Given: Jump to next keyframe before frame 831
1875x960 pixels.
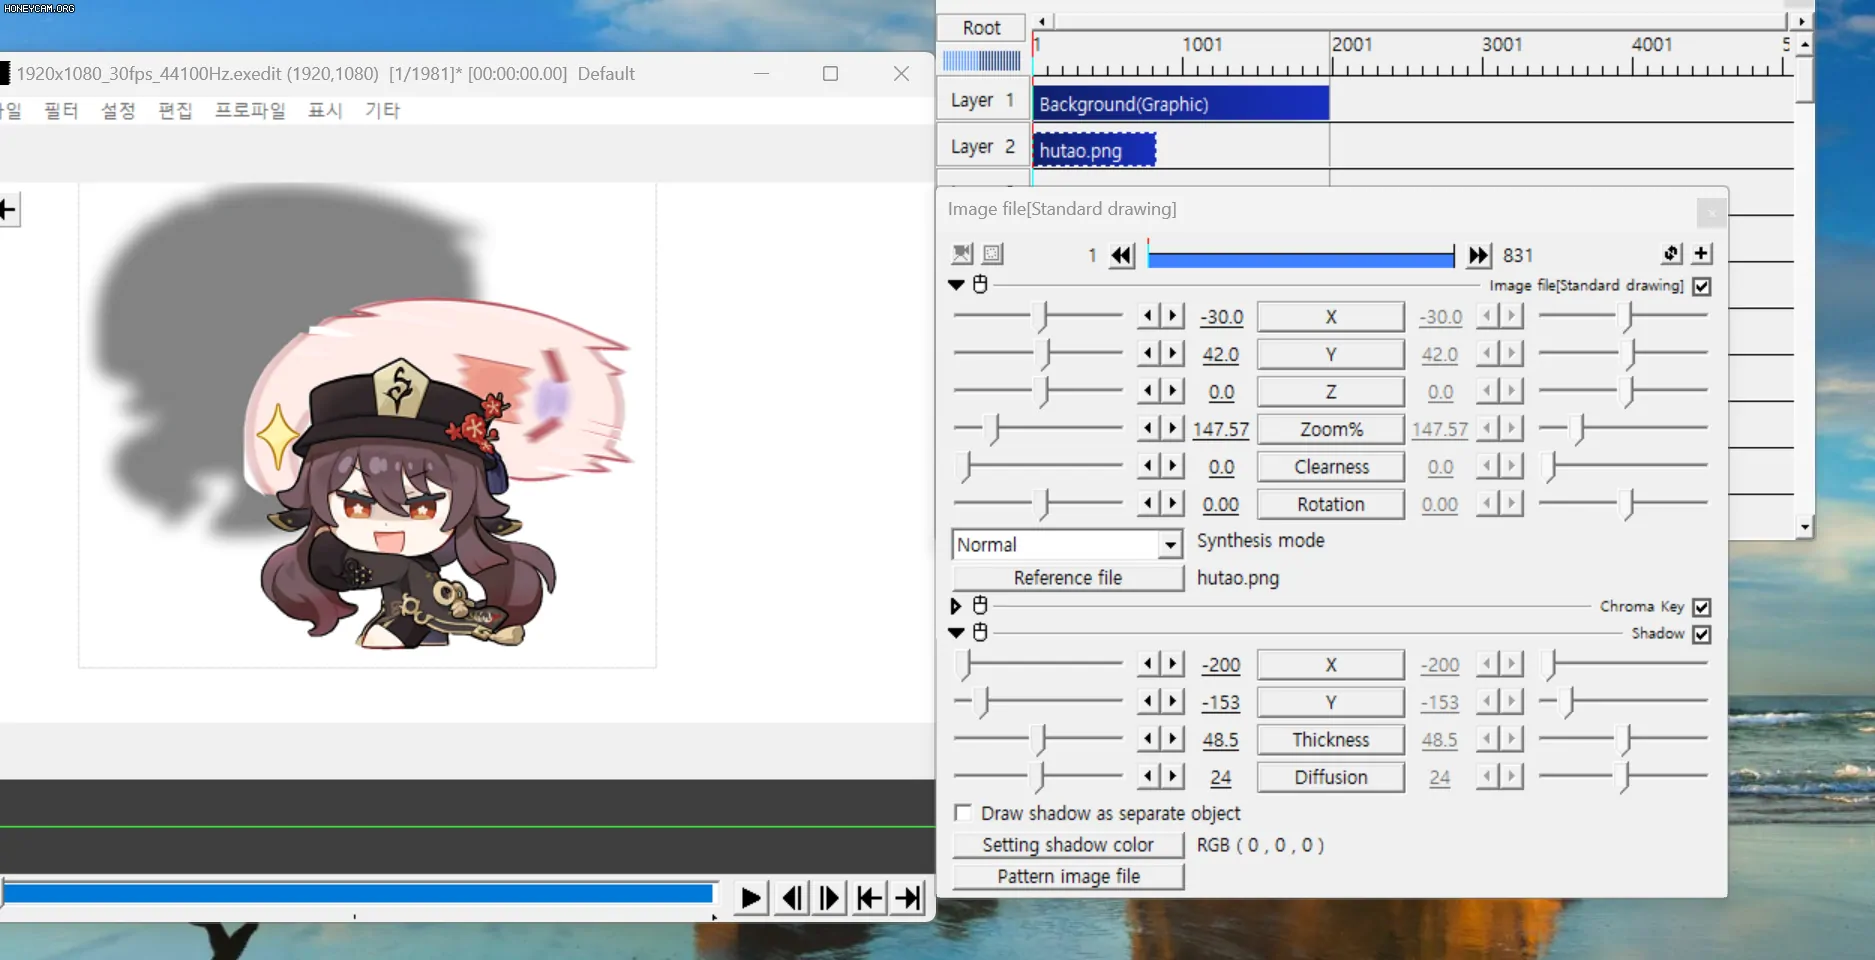Looking at the screenshot, I should [1478, 255].
